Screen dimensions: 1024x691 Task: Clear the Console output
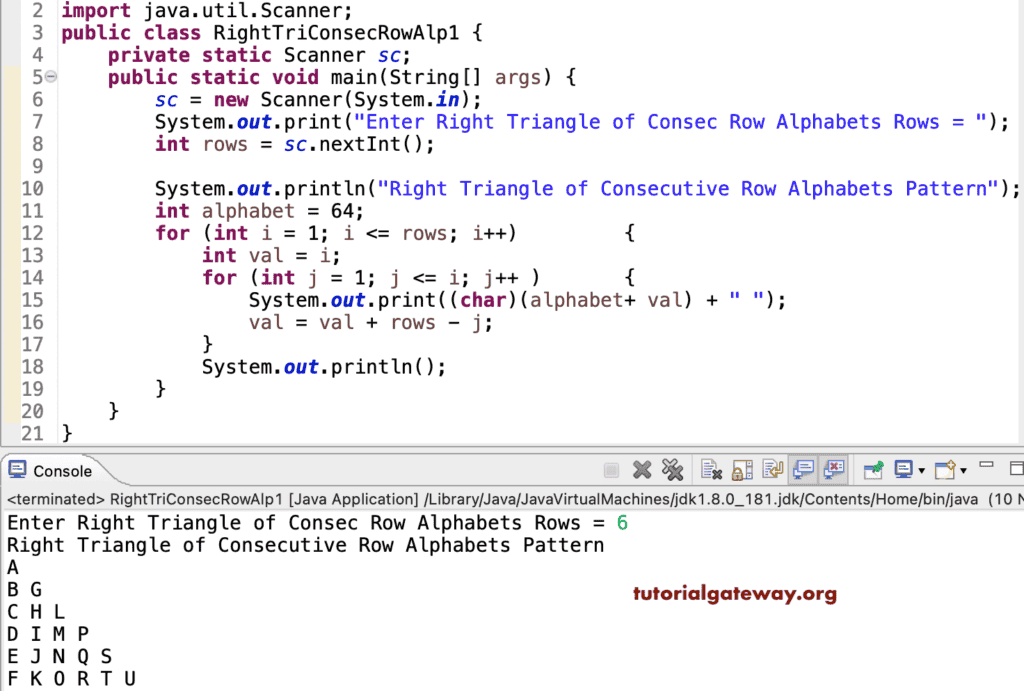(712, 470)
